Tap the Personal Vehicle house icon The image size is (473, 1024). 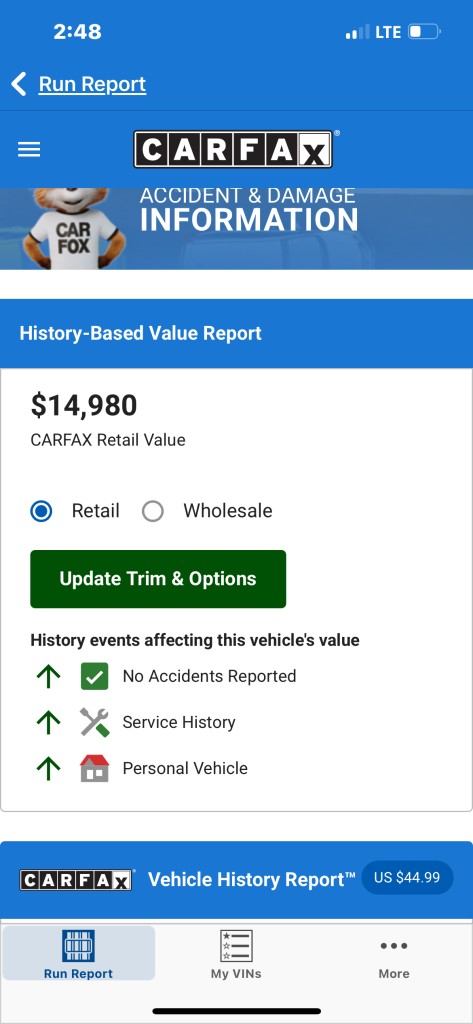click(95, 768)
